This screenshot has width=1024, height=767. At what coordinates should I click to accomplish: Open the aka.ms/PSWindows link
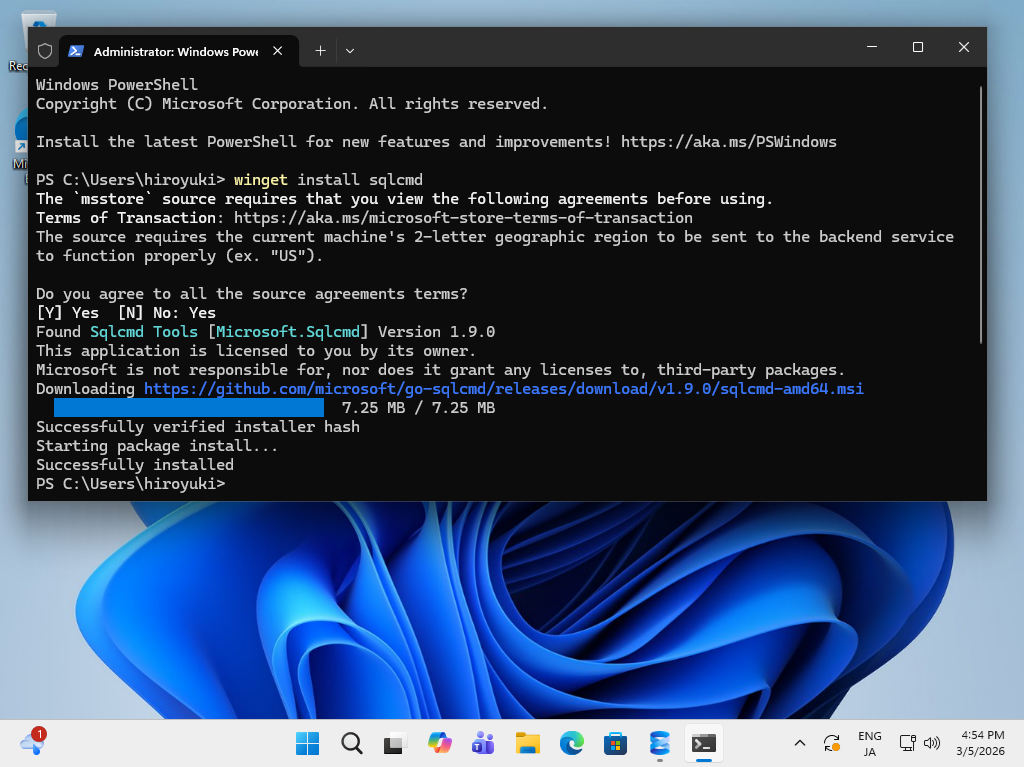[x=728, y=142]
